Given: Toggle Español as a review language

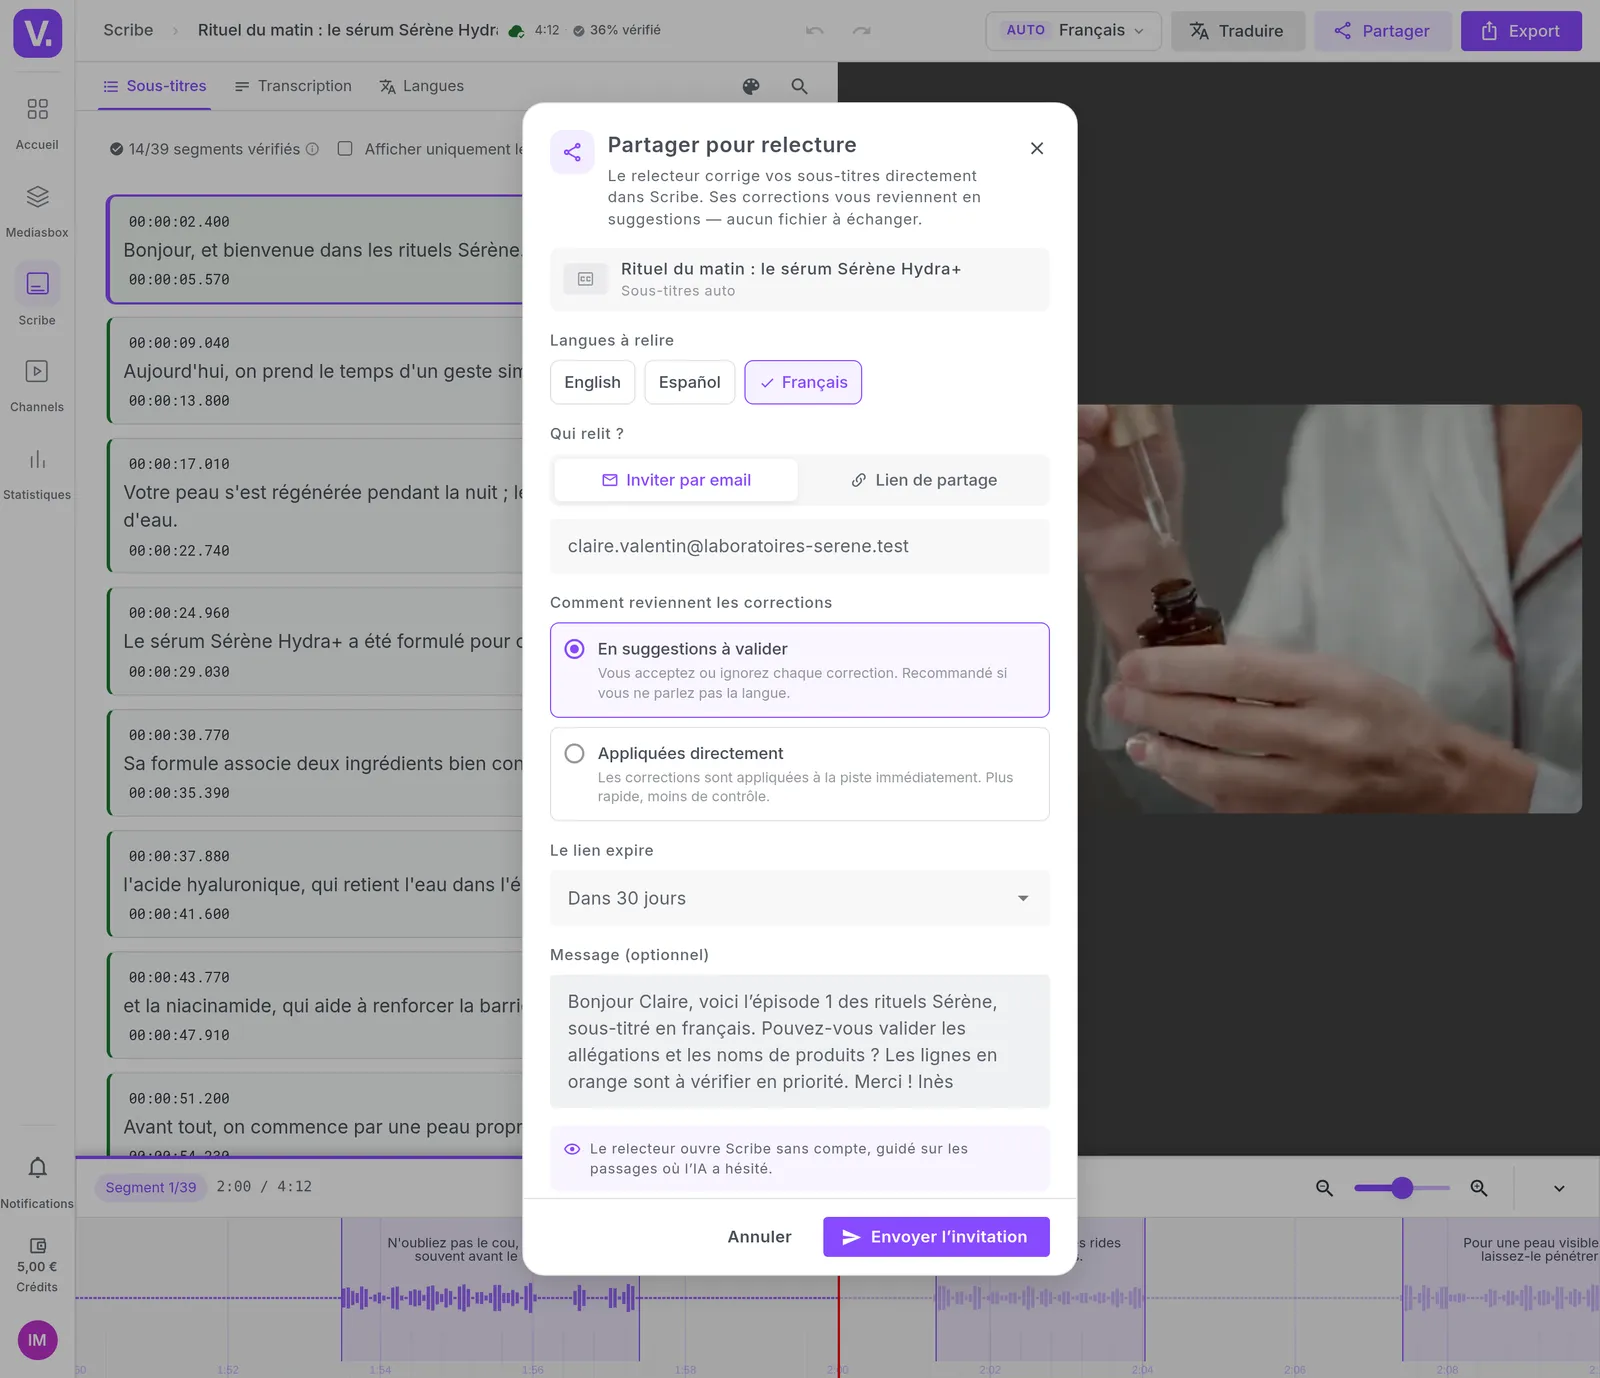Looking at the screenshot, I should pyautogui.click(x=689, y=382).
